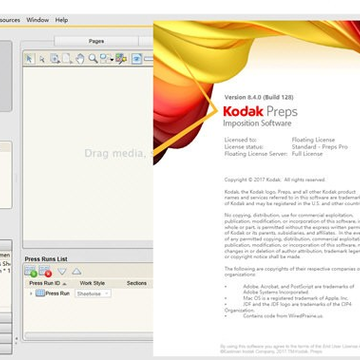Select the small direct-select arrow tool
360x360 pixels.
point(42,59)
